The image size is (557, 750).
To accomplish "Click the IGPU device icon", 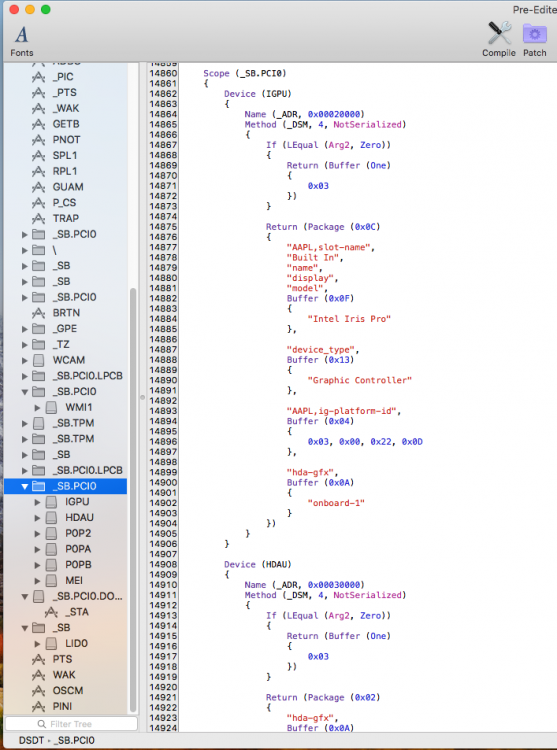I will 51,502.
